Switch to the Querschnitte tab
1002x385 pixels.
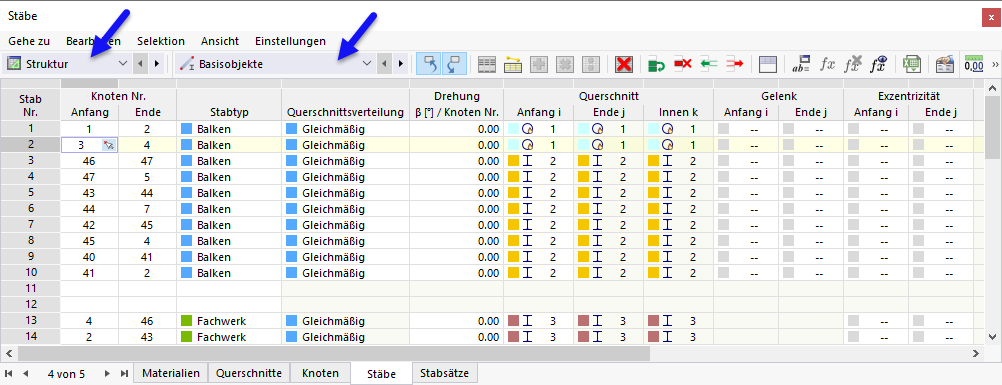click(x=249, y=373)
